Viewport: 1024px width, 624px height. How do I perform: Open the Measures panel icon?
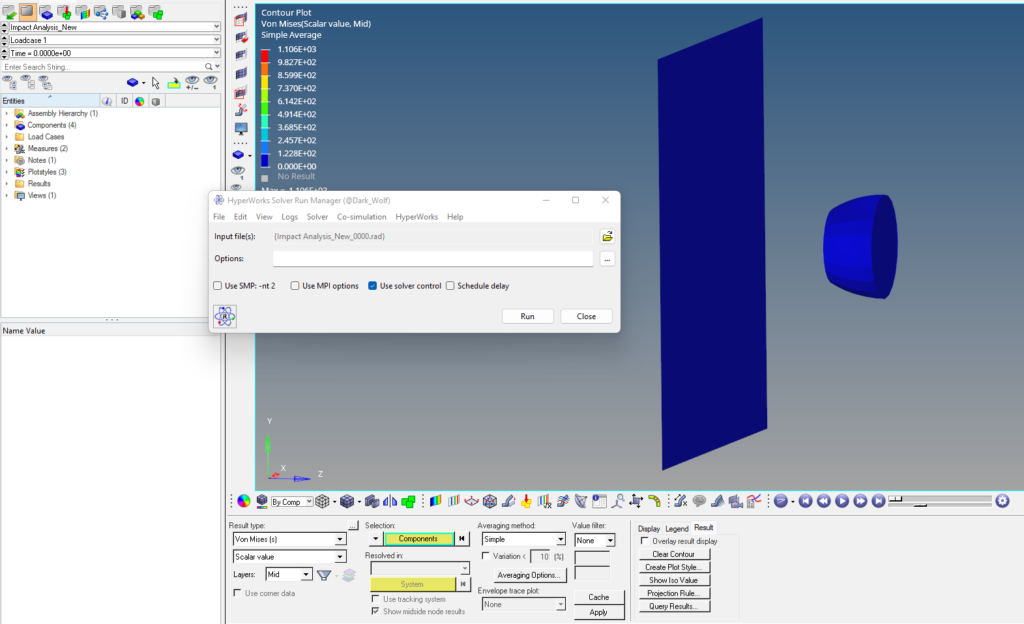(x=680, y=501)
